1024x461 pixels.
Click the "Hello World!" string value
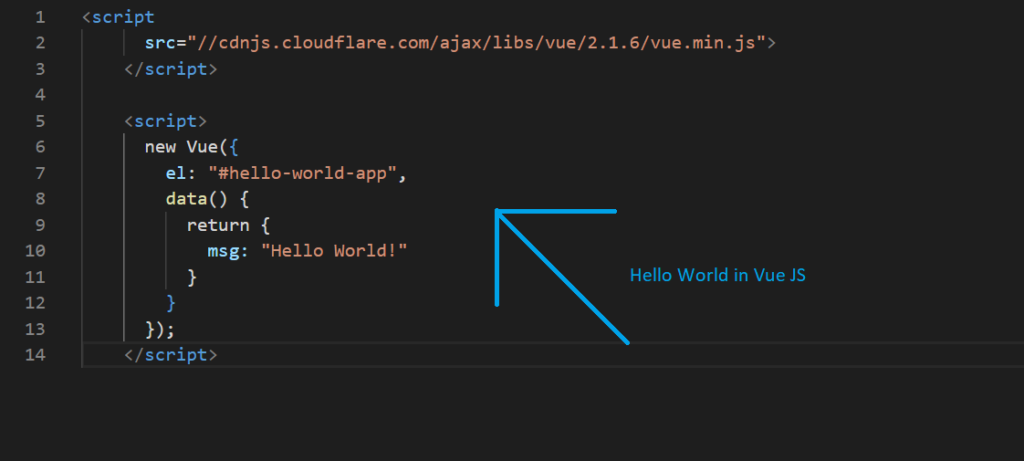click(x=334, y=251)
